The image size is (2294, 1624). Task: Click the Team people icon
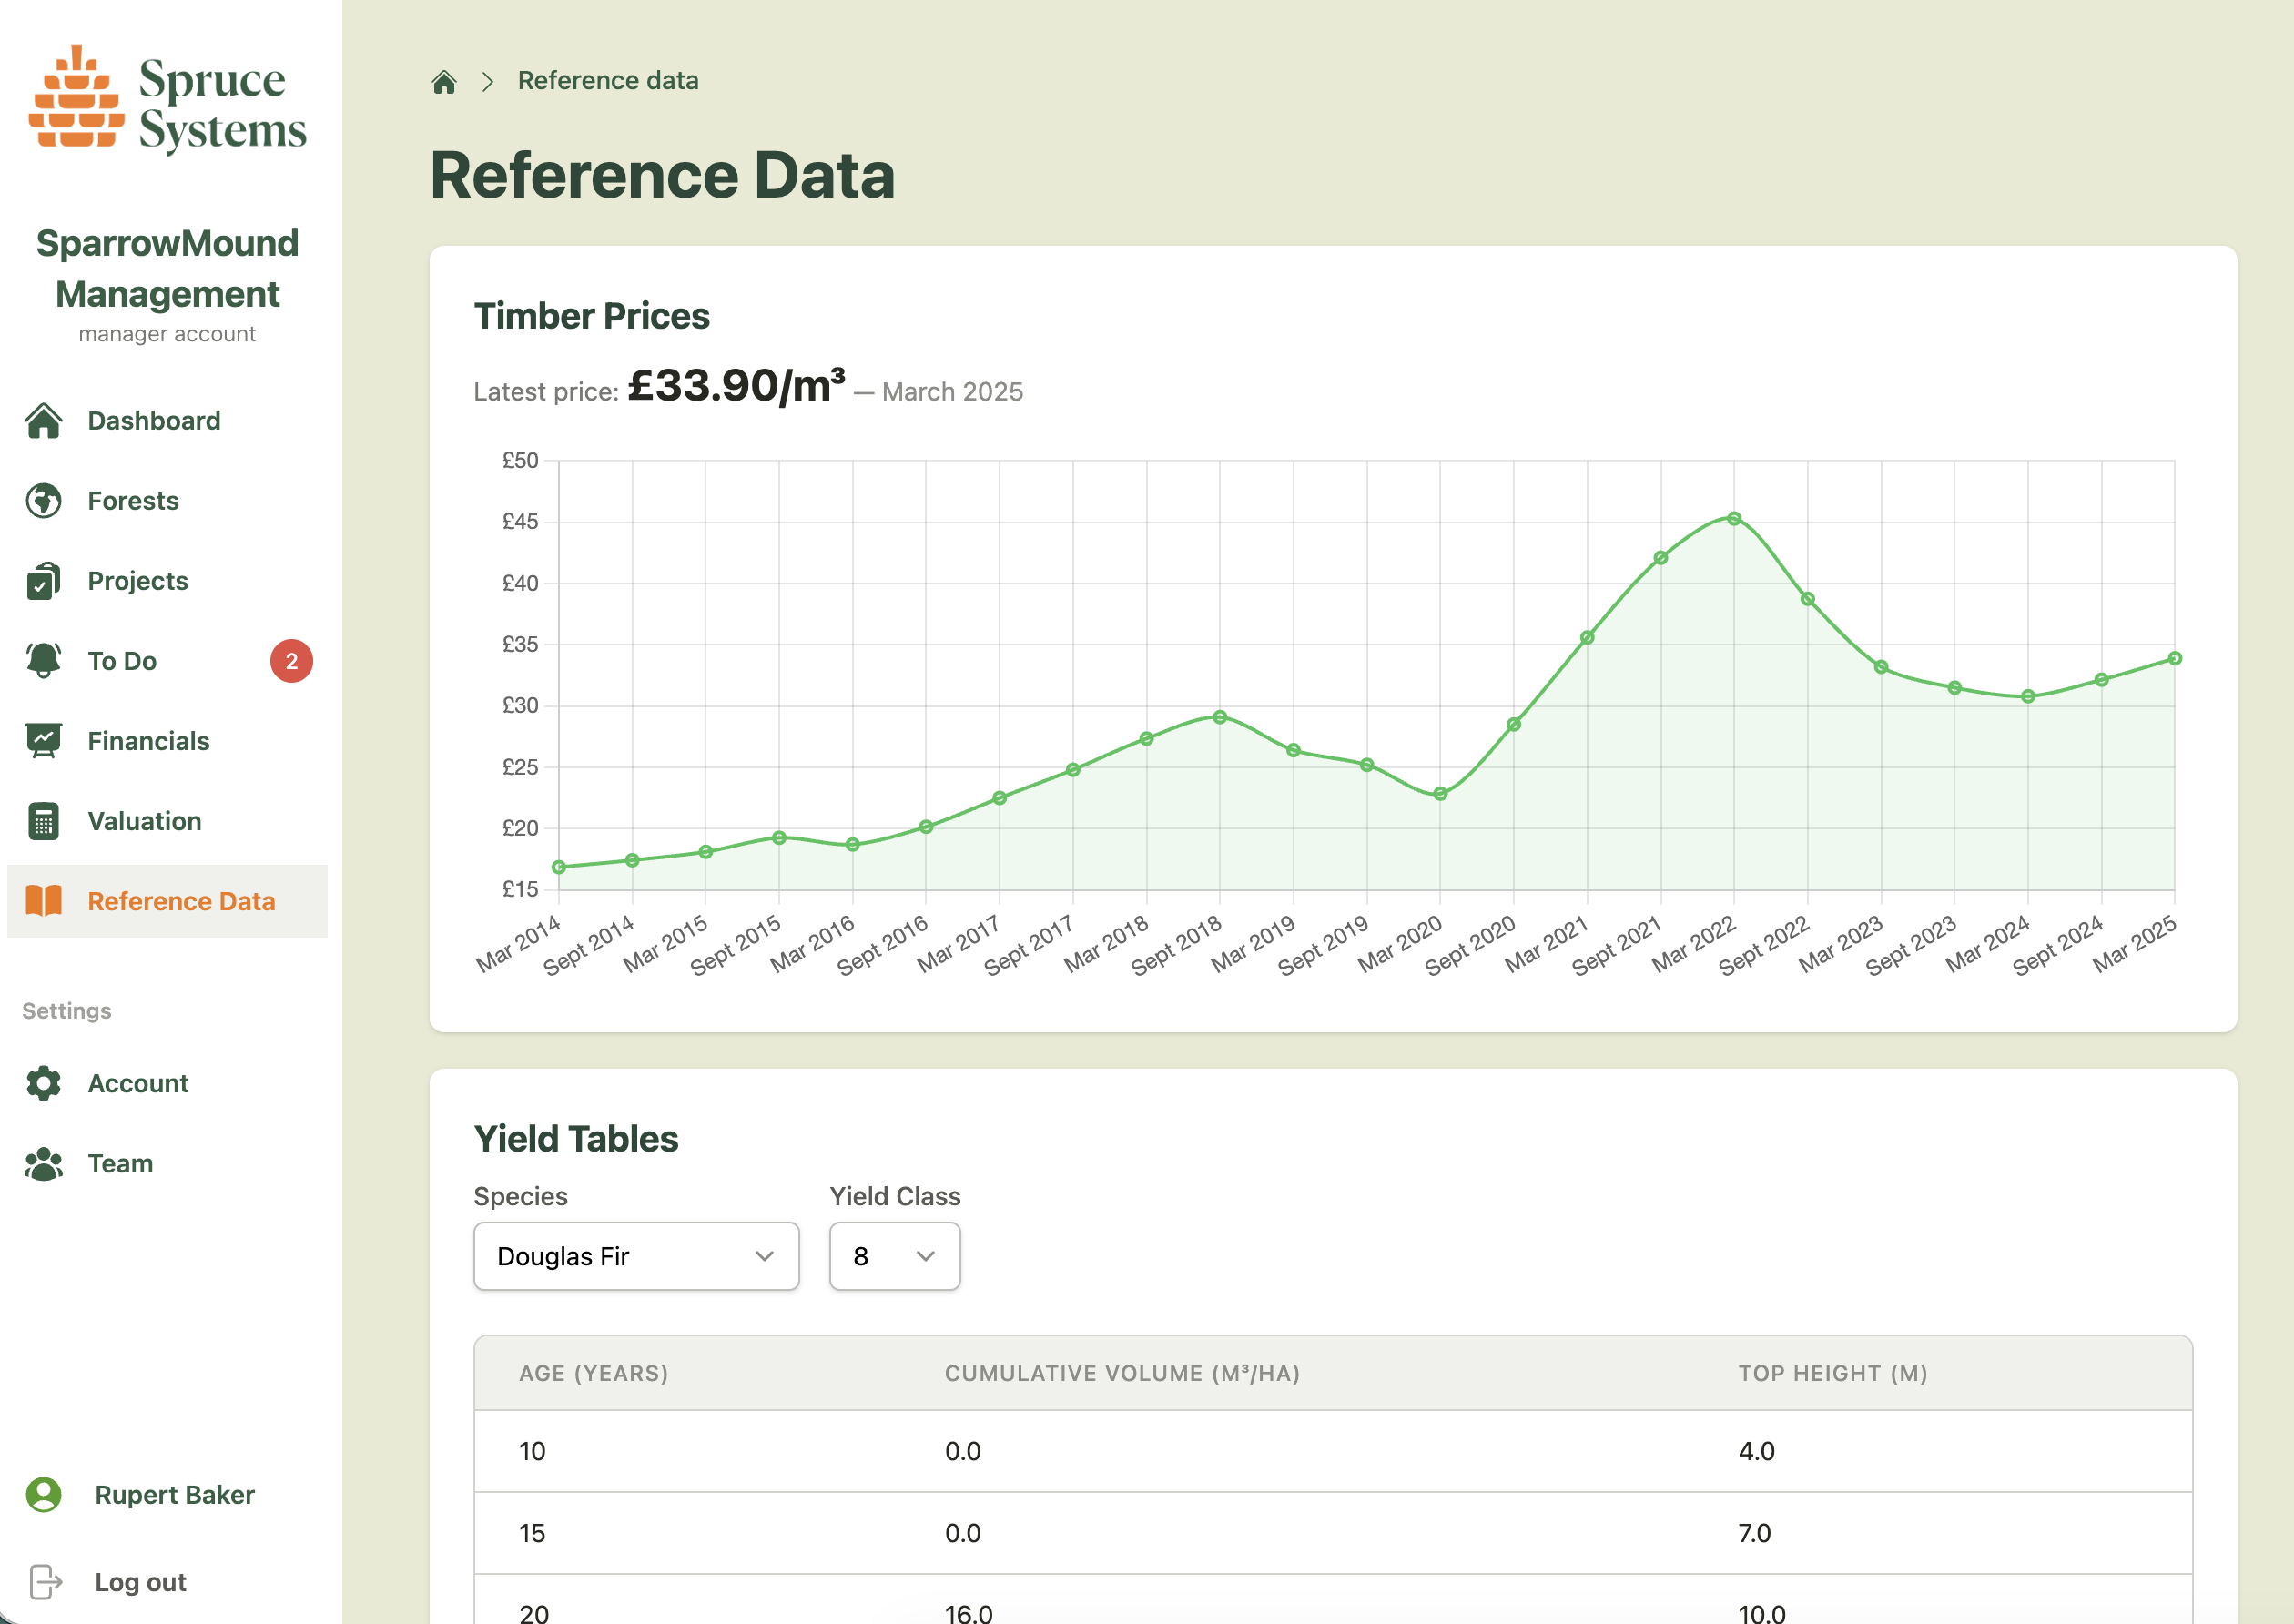tap(44, 1163)
